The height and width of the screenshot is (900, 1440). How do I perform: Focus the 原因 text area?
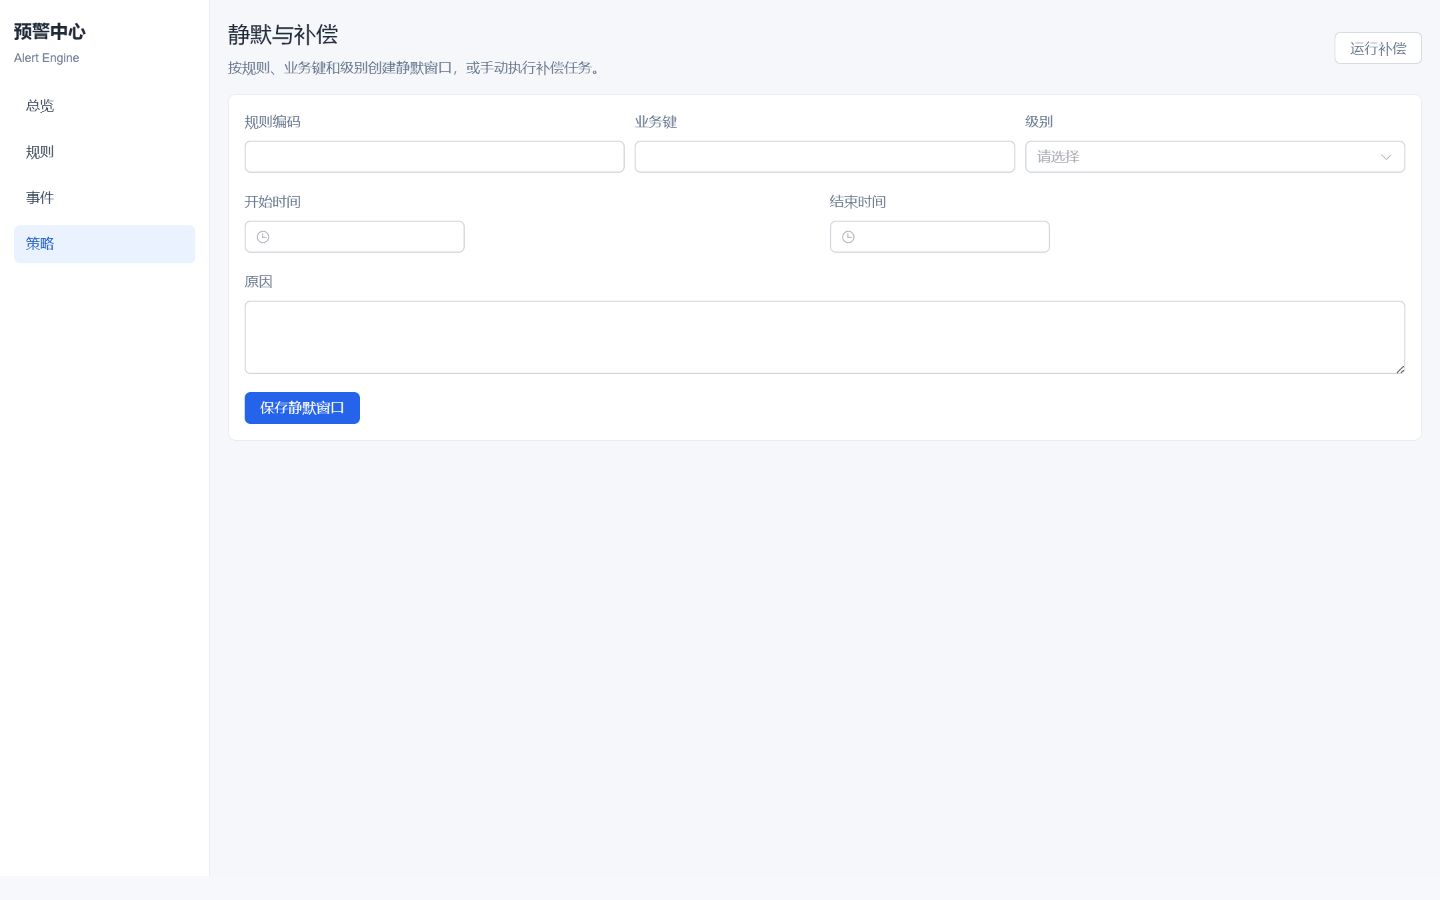click(x=825, y=338)
